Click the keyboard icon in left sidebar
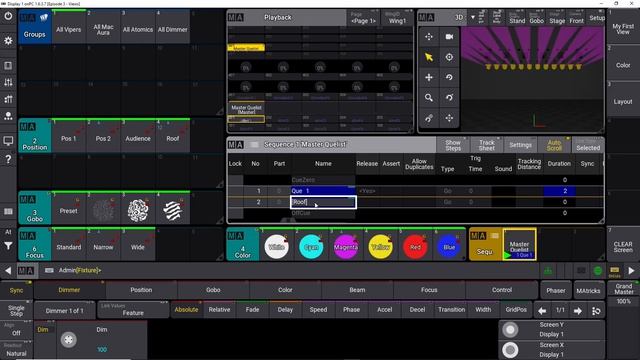The width and height of the screenshot is (640, 360). pos(8,211)
